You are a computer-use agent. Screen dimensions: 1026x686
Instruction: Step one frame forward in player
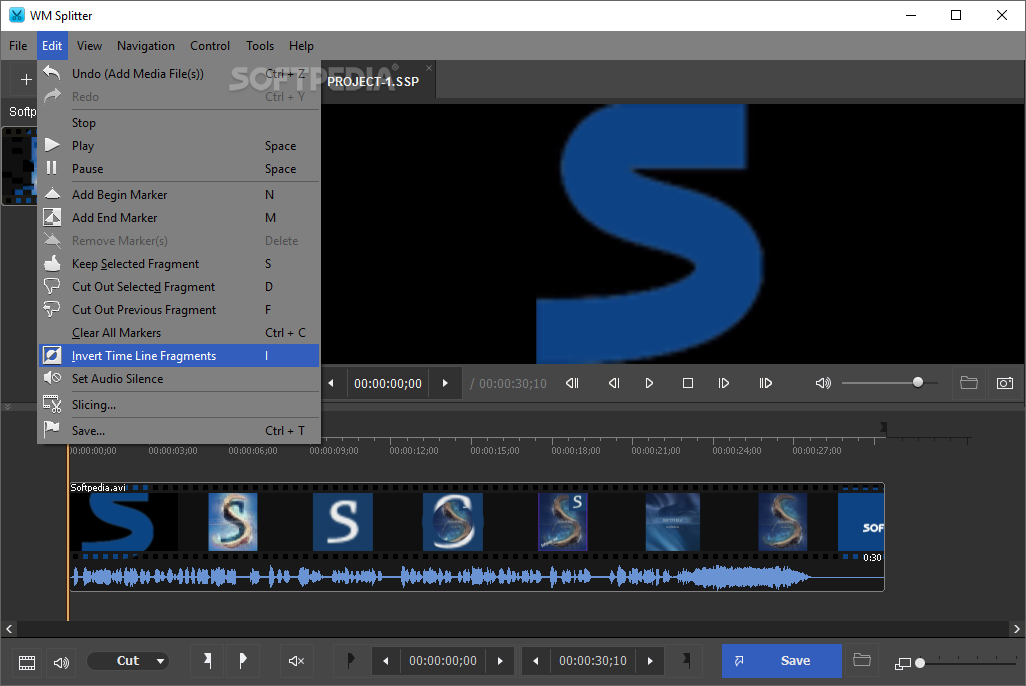click(x=724, y=384)
